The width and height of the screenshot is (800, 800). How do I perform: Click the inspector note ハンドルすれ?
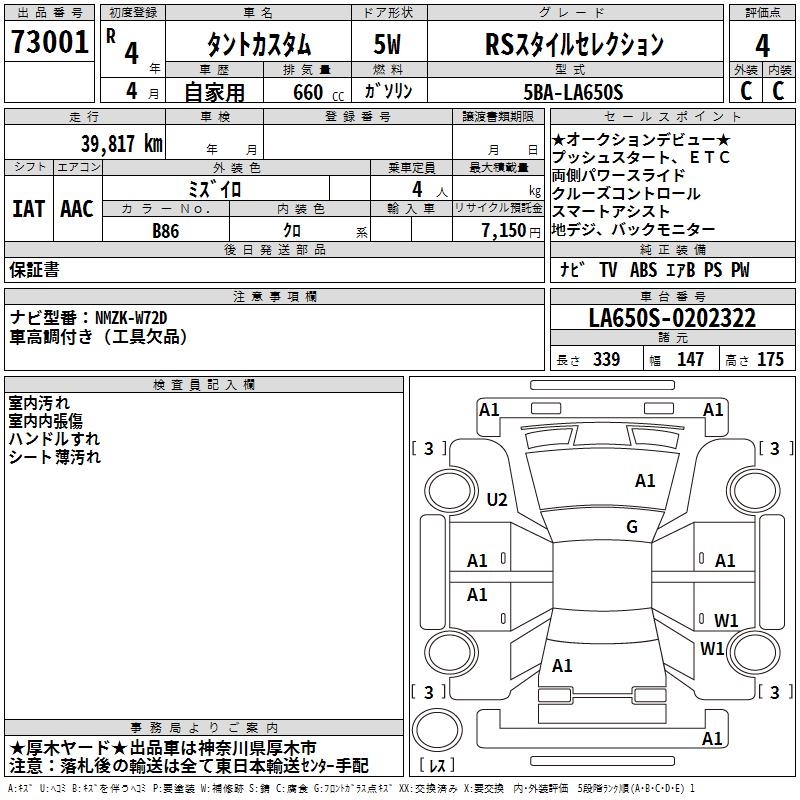point(54,439)
